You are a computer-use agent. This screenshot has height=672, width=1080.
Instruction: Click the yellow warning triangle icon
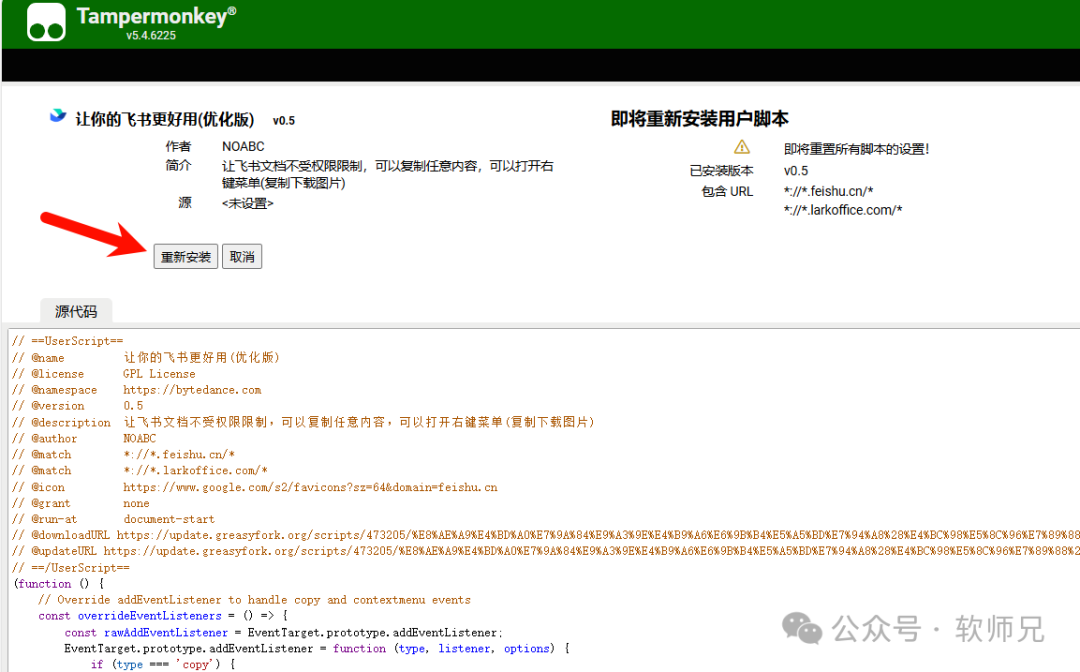coord(742,147)
